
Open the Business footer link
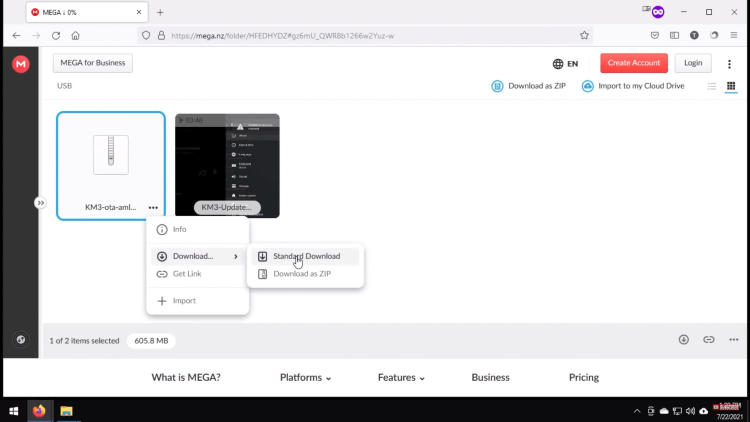(x=490, y=378)
